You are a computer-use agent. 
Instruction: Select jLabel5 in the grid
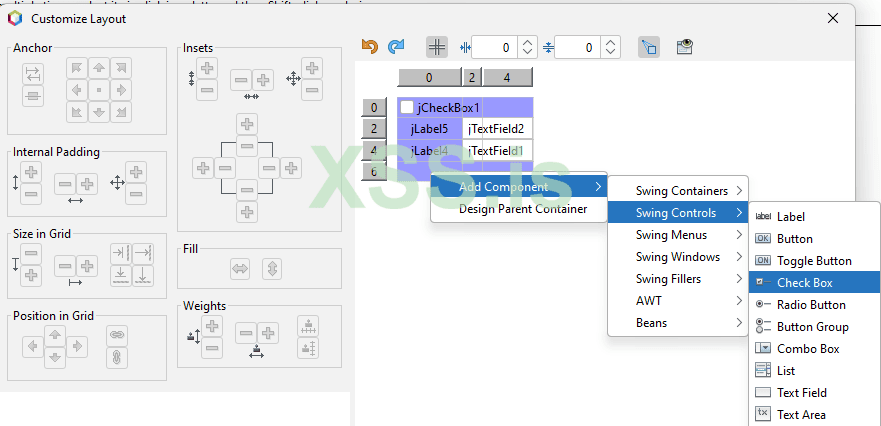[x=430, y=129]
